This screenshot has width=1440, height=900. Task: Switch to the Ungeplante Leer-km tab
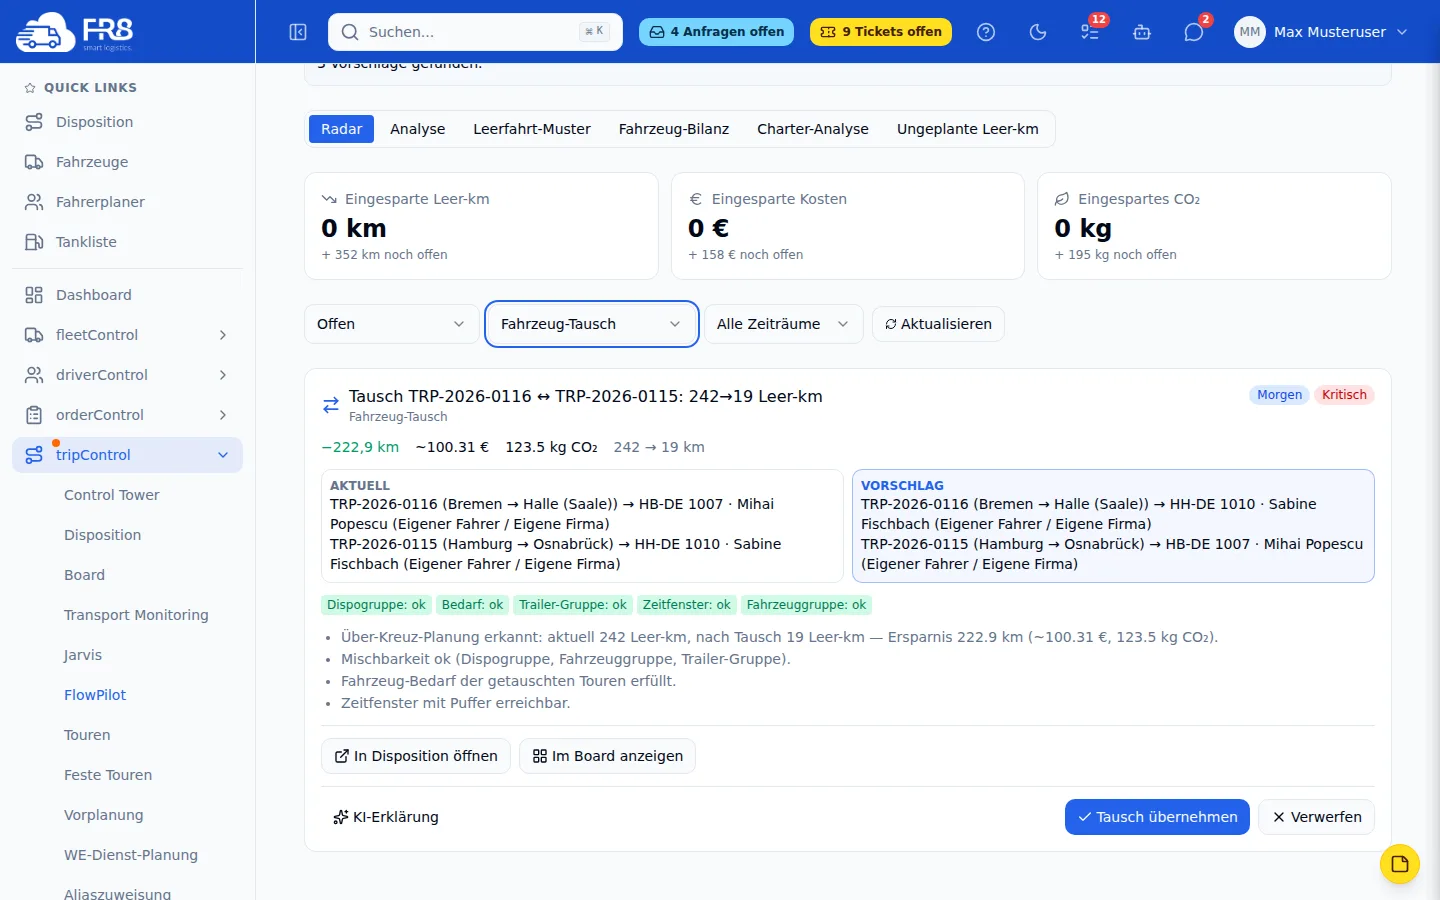coord(968,129)
